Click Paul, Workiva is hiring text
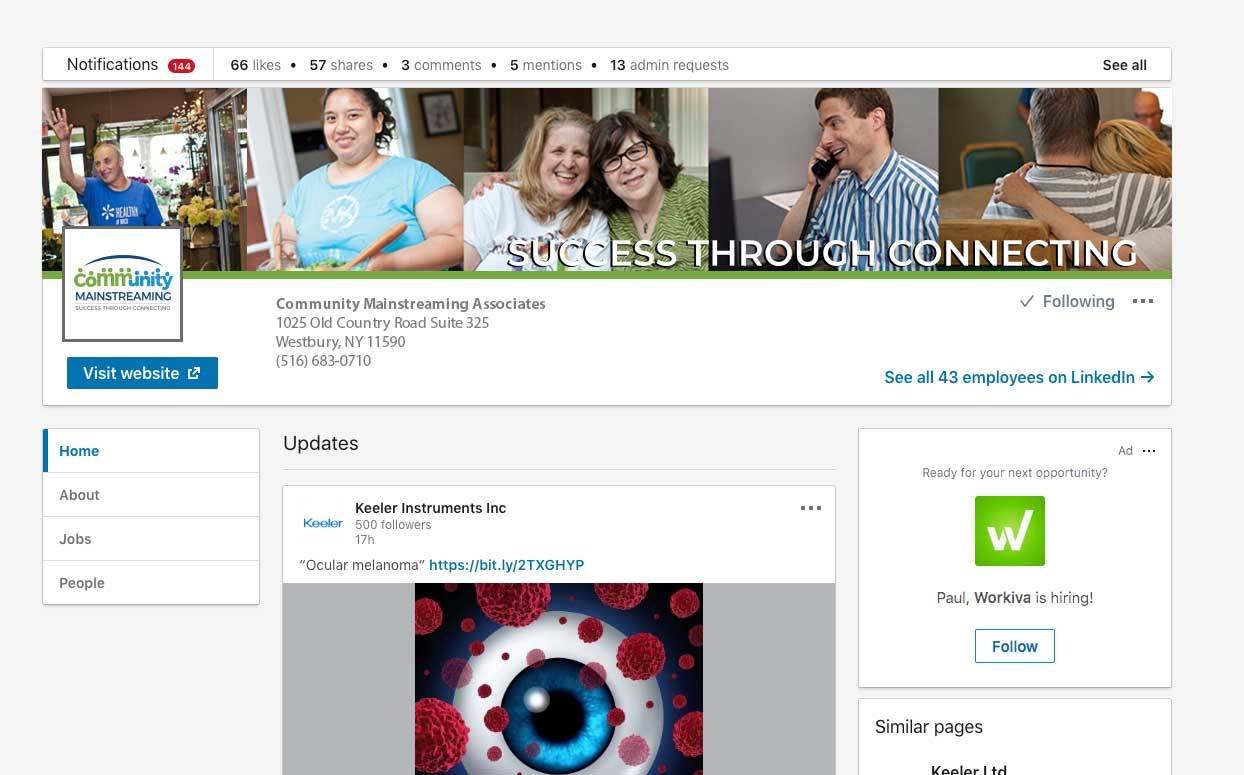This screenshot has height=775, width=1244. click(1014, 598)
